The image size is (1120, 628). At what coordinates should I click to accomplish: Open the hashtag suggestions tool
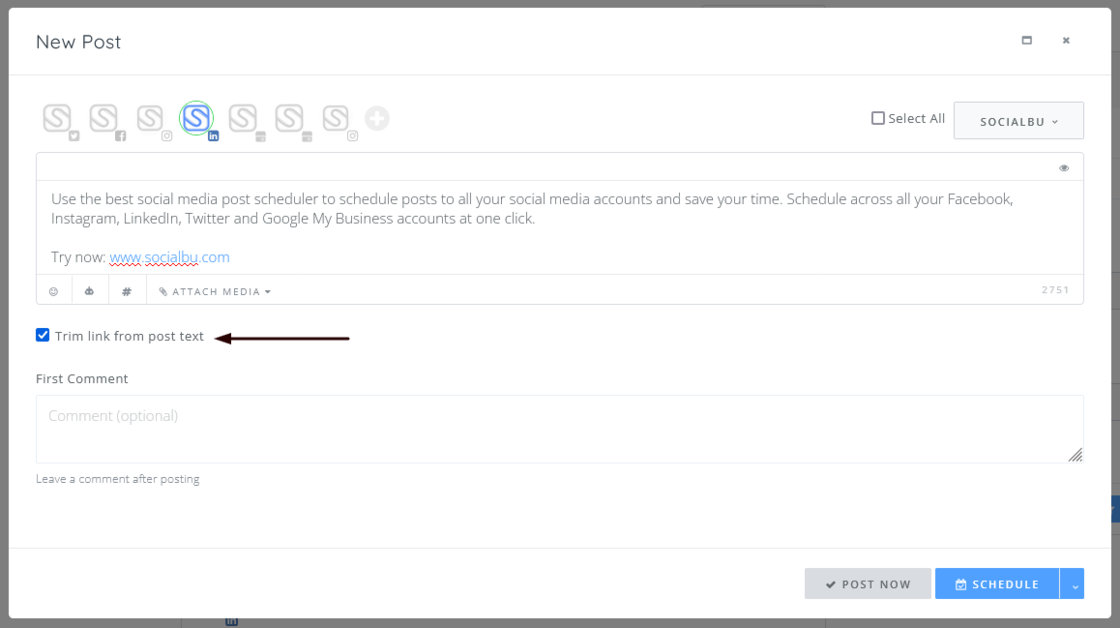pos(127,291)
